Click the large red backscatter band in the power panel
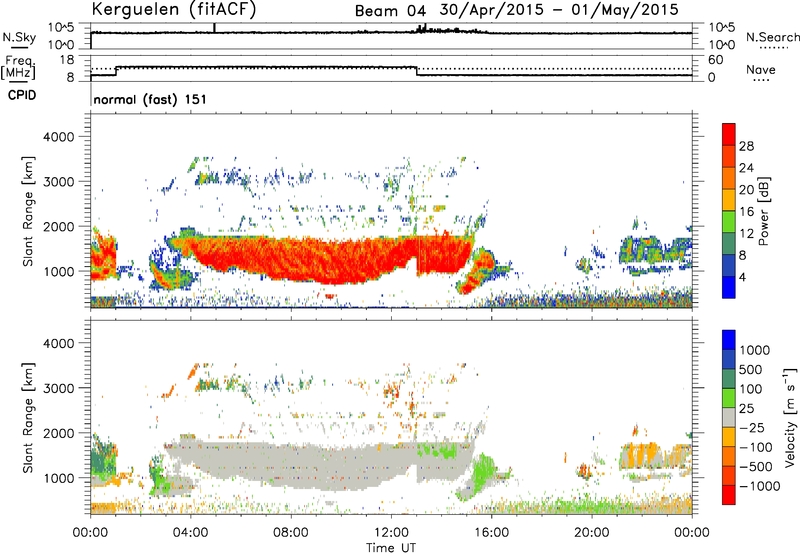This screenshot has height=554, width=800. 332,258
